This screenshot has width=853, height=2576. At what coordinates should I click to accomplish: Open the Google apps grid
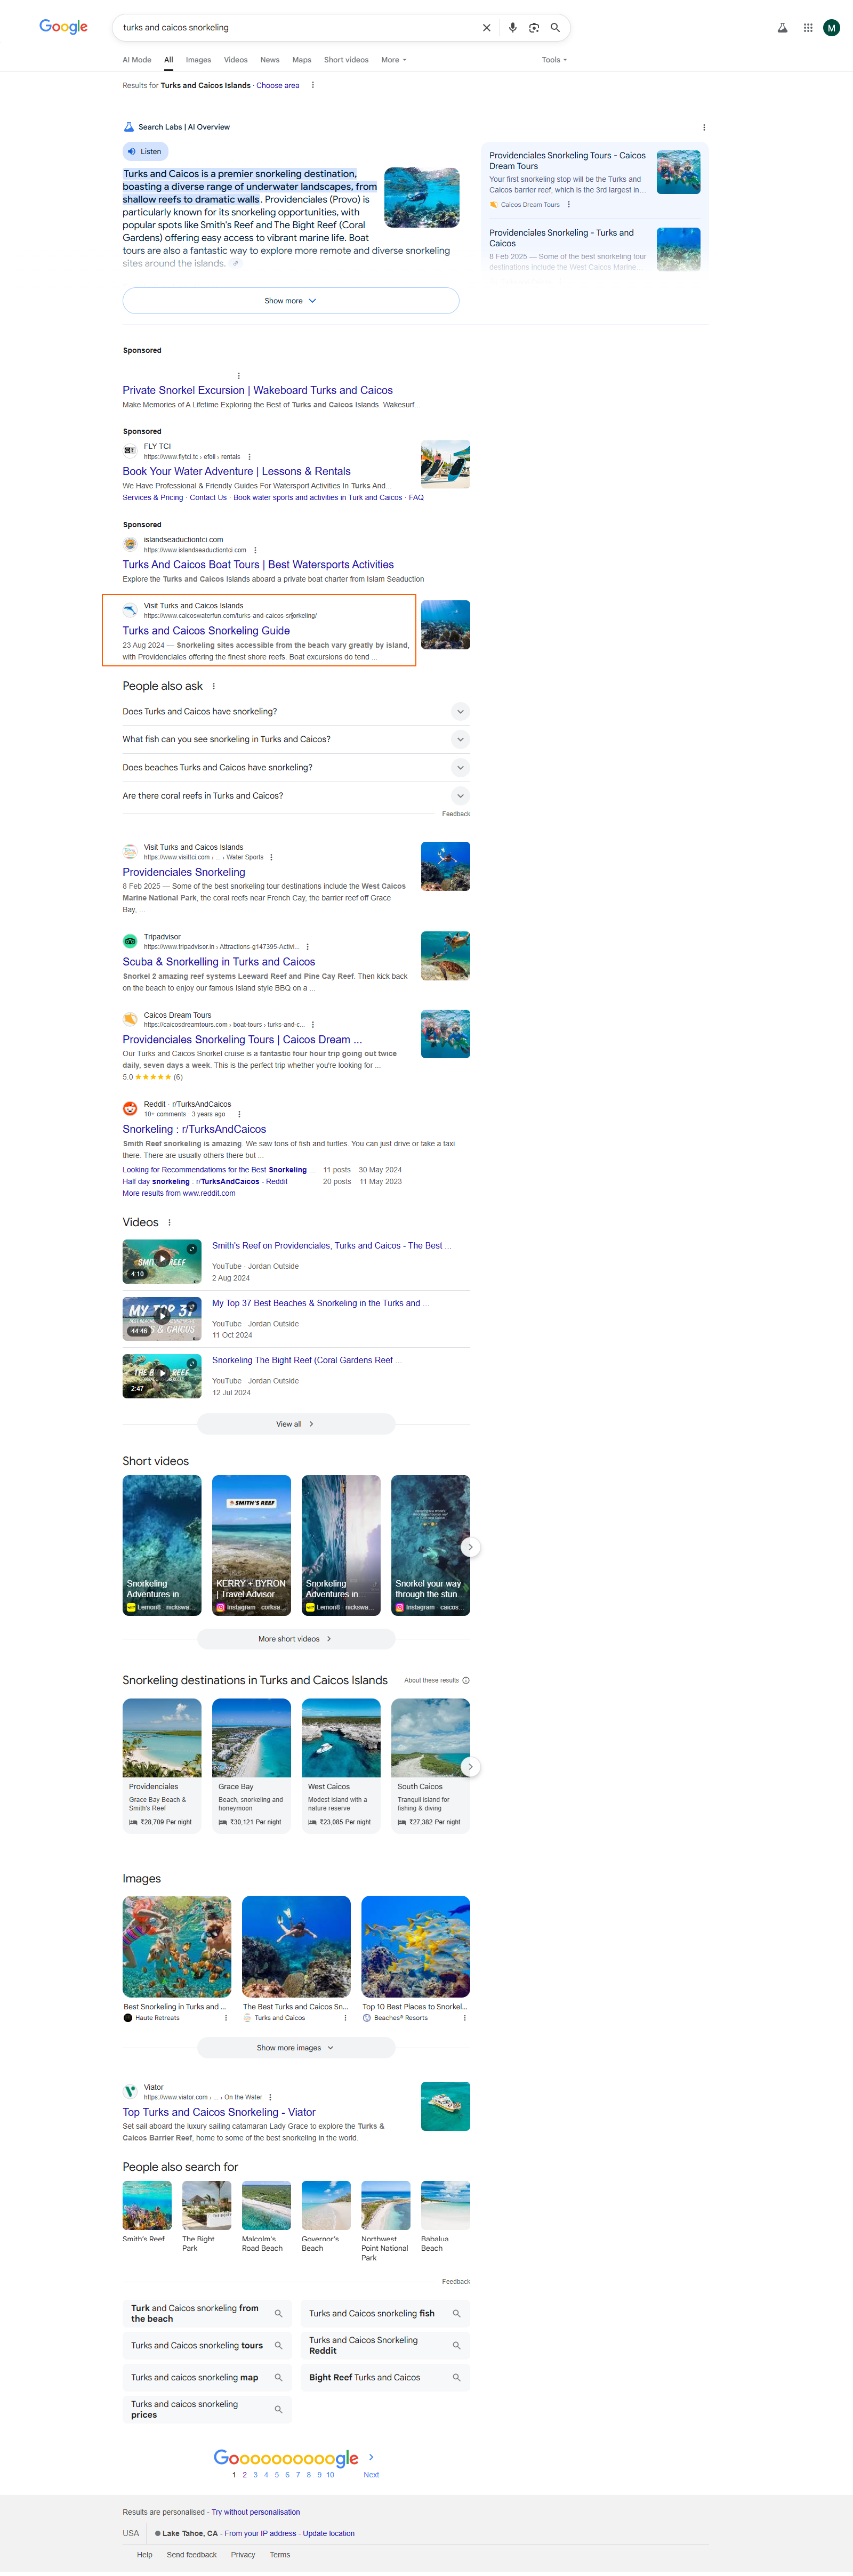pyautogui.click(x=808, y=28)
